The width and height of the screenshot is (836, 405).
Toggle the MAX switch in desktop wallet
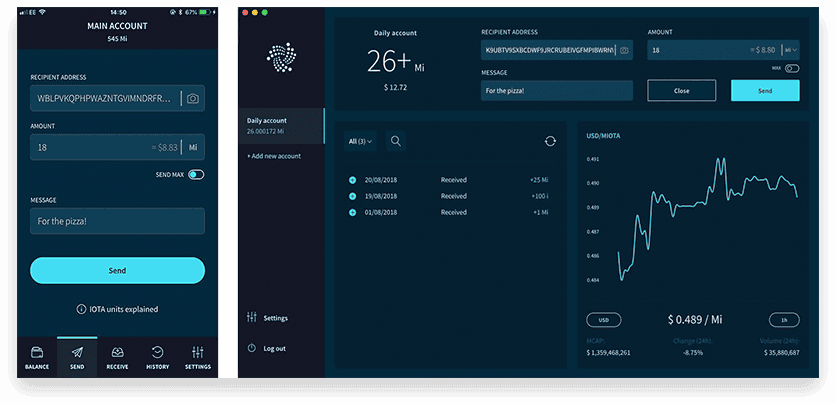[792, 69]
